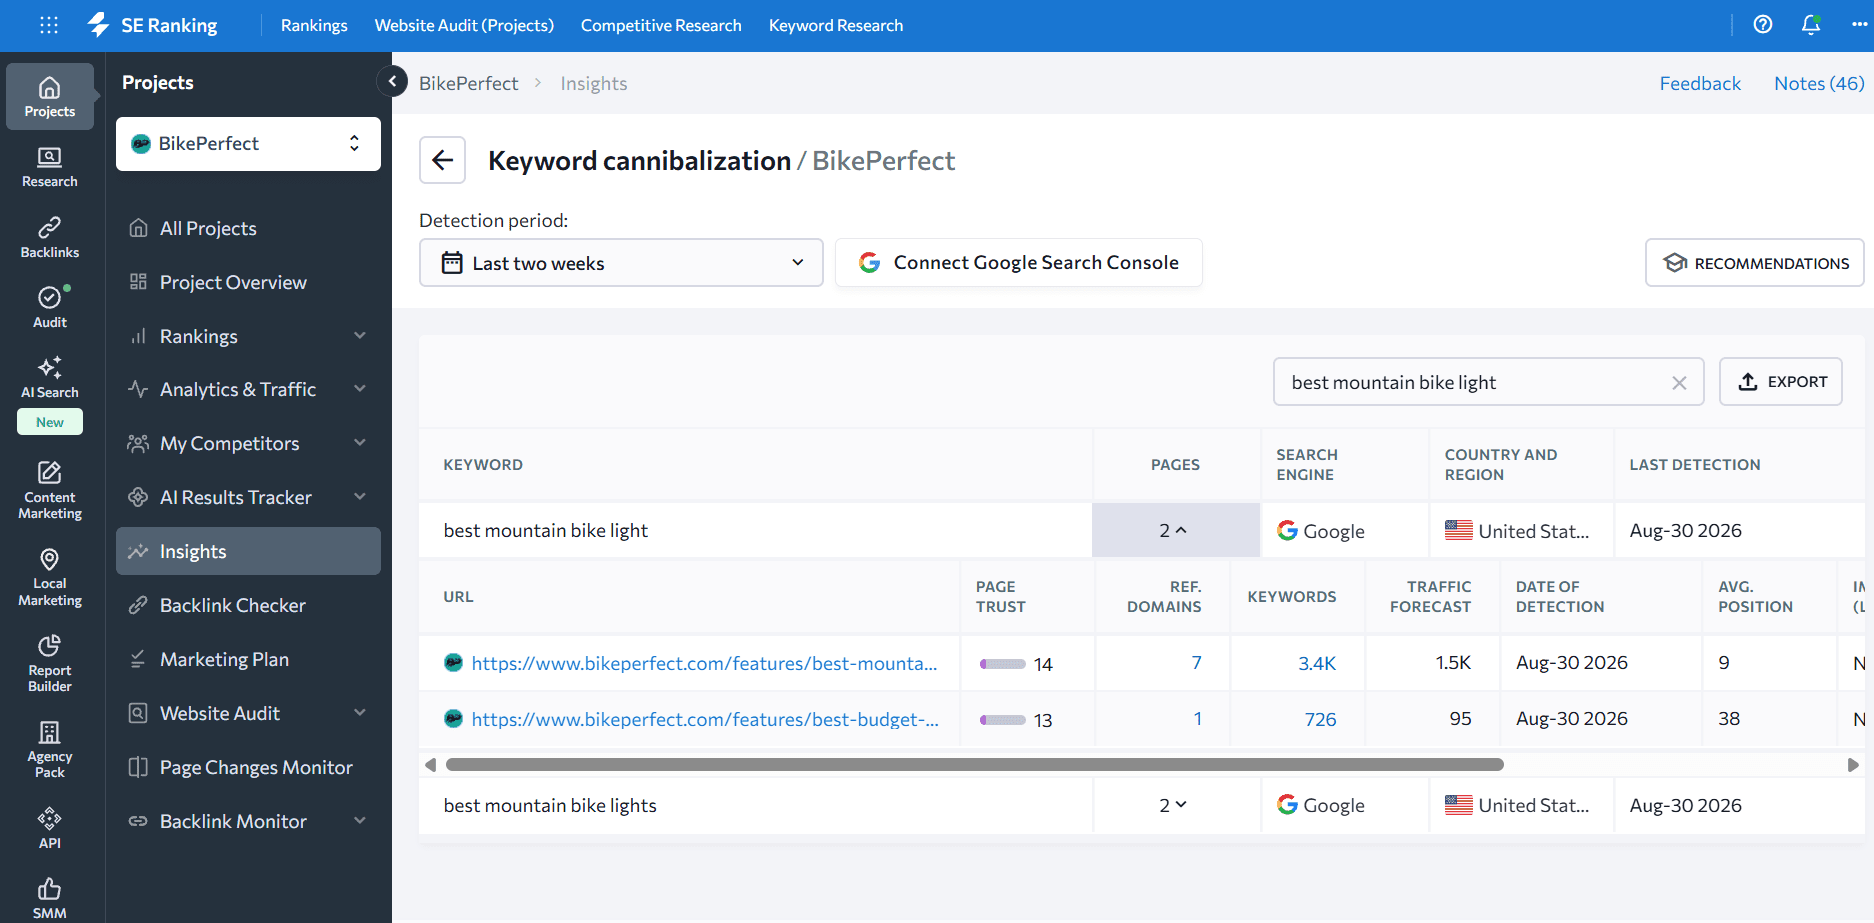The image size is (1874, 923).
Task: Expand pages for best mountain bike lights
Action: (1174, 805)
